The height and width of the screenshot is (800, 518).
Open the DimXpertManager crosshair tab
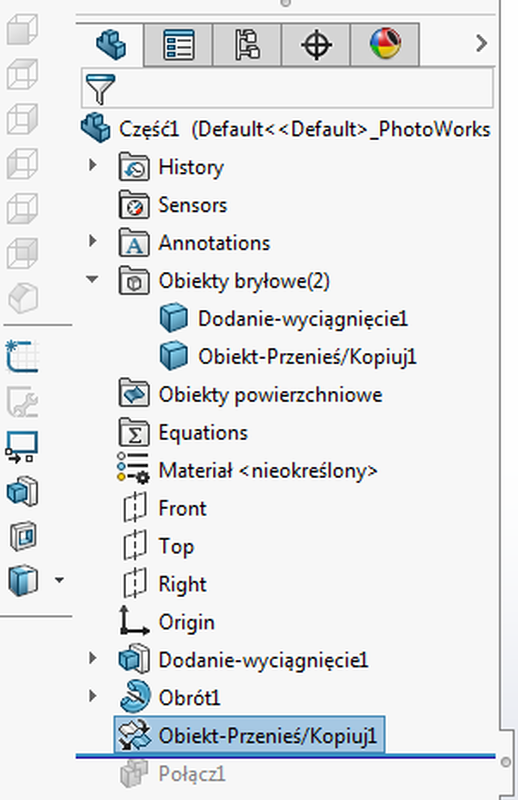316,44
